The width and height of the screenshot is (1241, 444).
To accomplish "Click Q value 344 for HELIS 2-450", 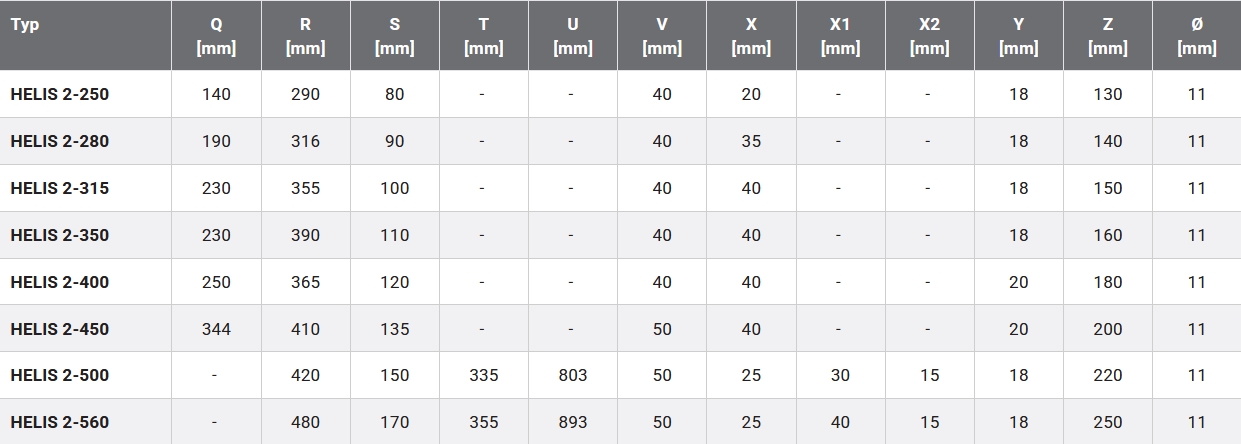I will (216, 329).
